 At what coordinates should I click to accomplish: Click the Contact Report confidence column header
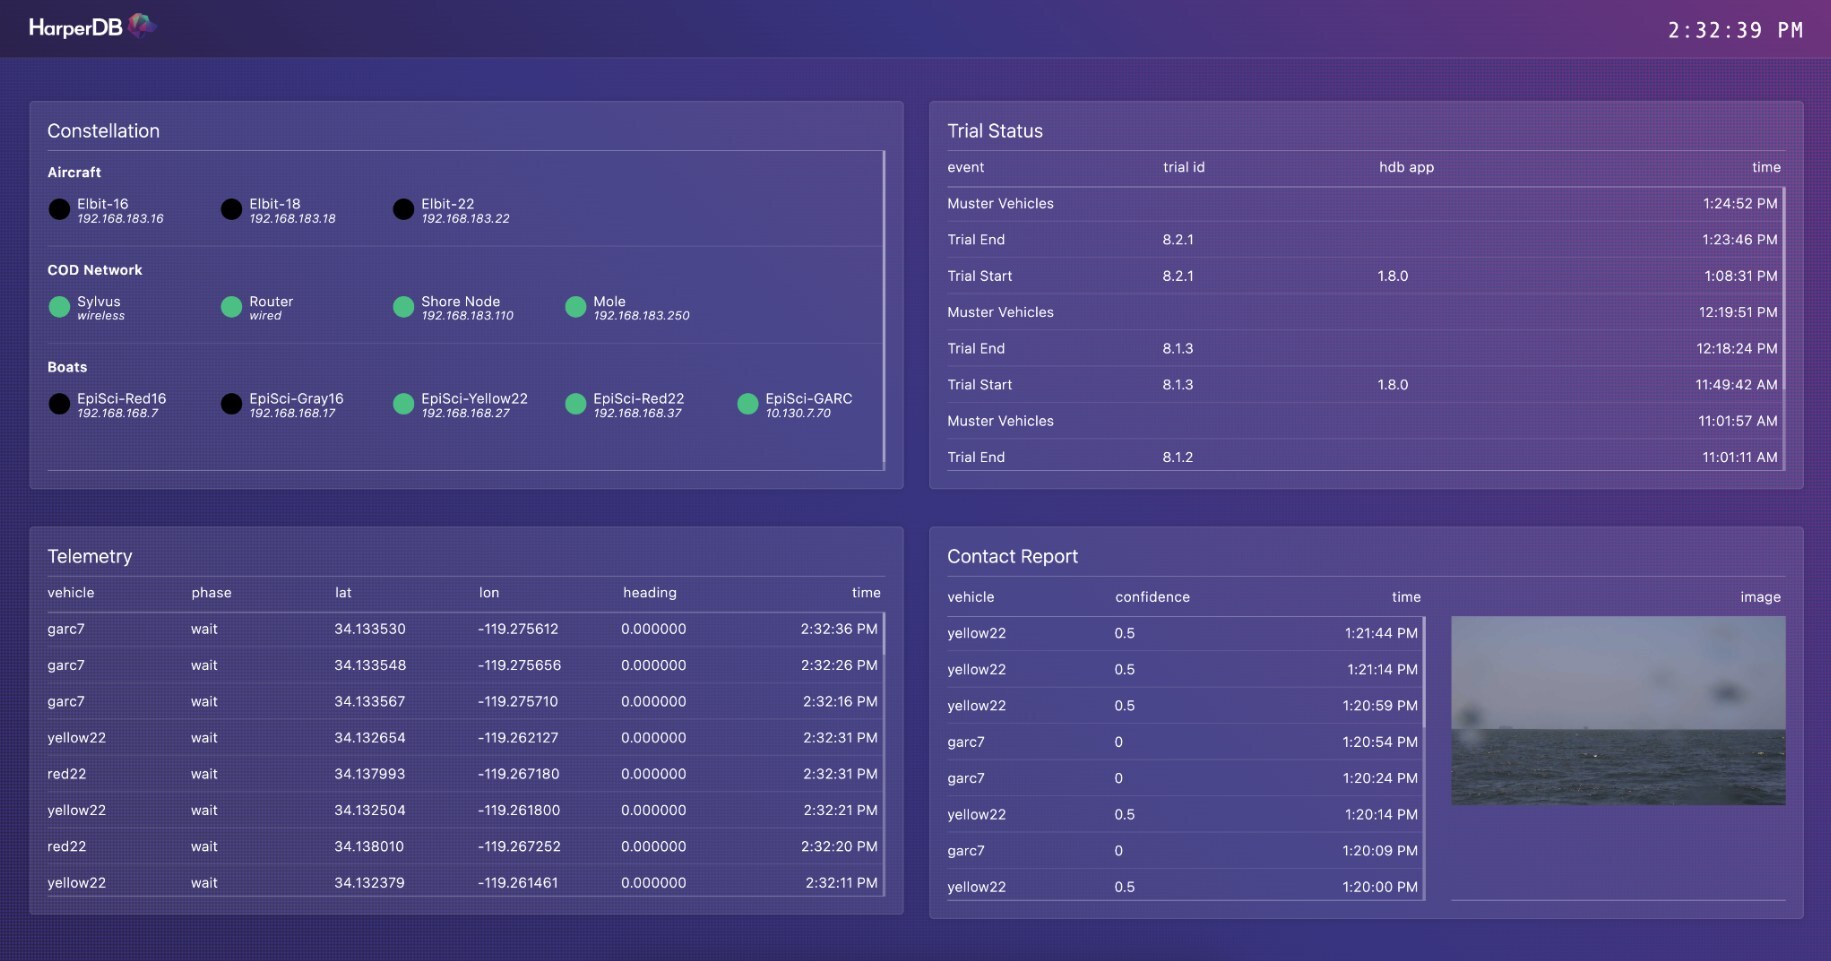pos(1152,597)
